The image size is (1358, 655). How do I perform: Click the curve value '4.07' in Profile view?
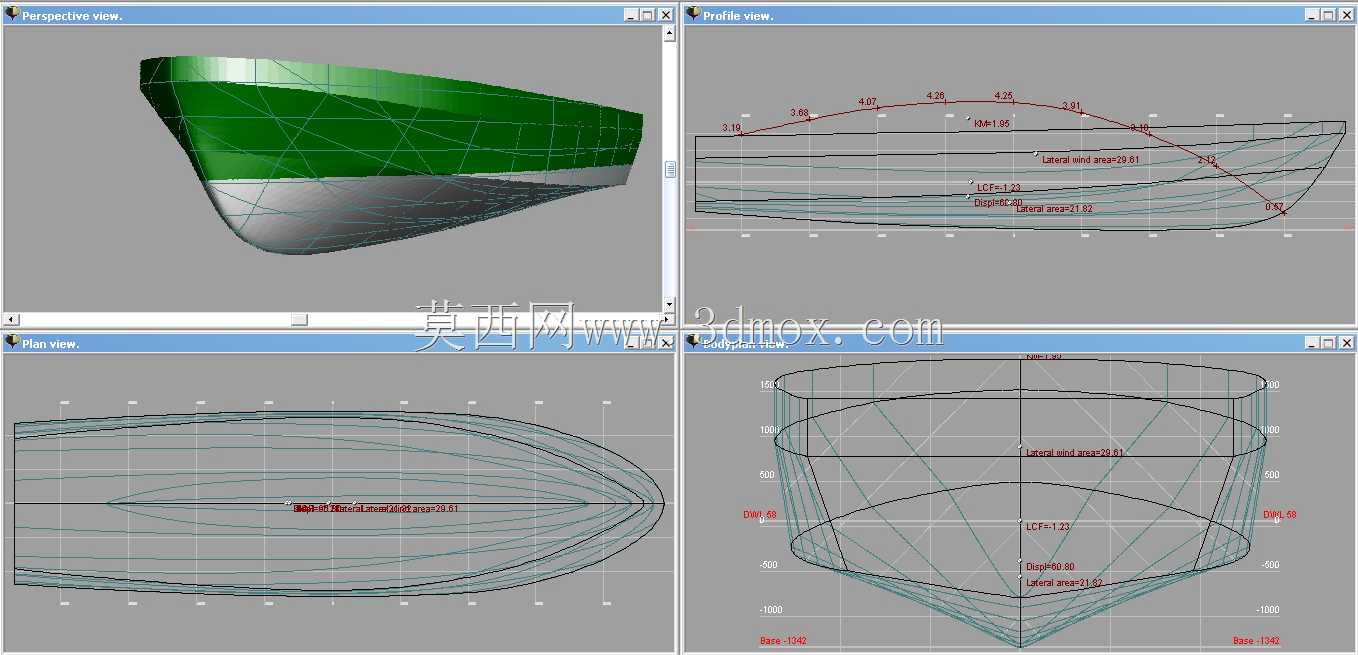pos(867,102)
